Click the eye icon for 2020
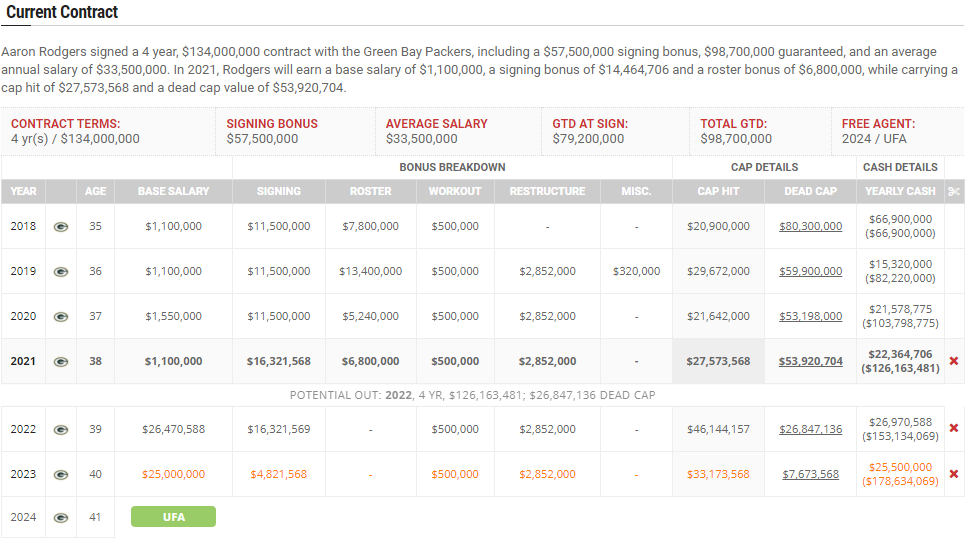967x539 pixels. pos(61,317)
